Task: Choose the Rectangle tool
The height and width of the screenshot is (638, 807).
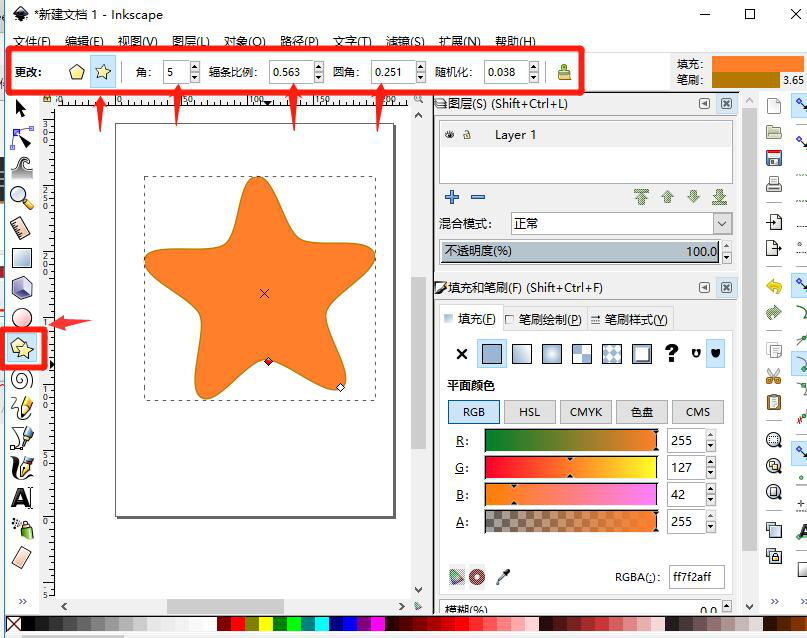Action: pyautogui.click(x=22, y=258)
